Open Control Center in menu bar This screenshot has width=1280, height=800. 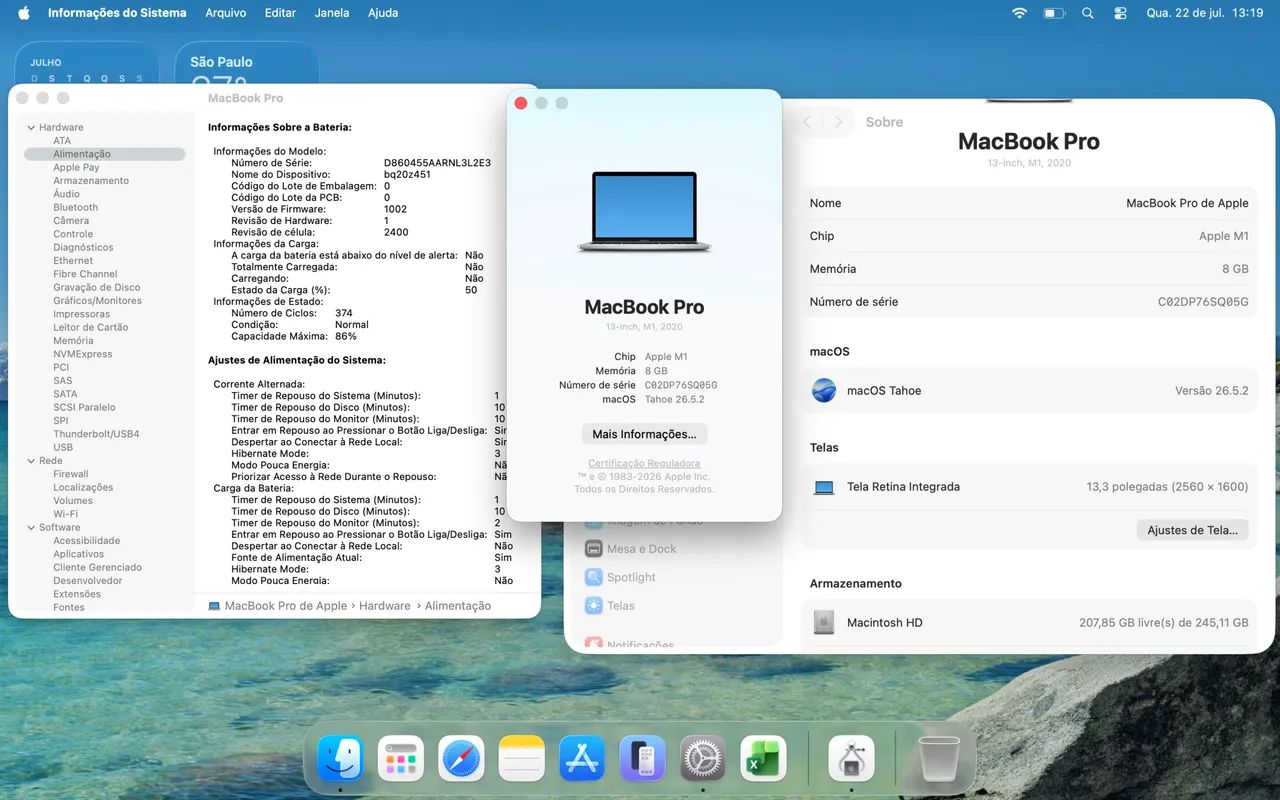coord(1120,13)
